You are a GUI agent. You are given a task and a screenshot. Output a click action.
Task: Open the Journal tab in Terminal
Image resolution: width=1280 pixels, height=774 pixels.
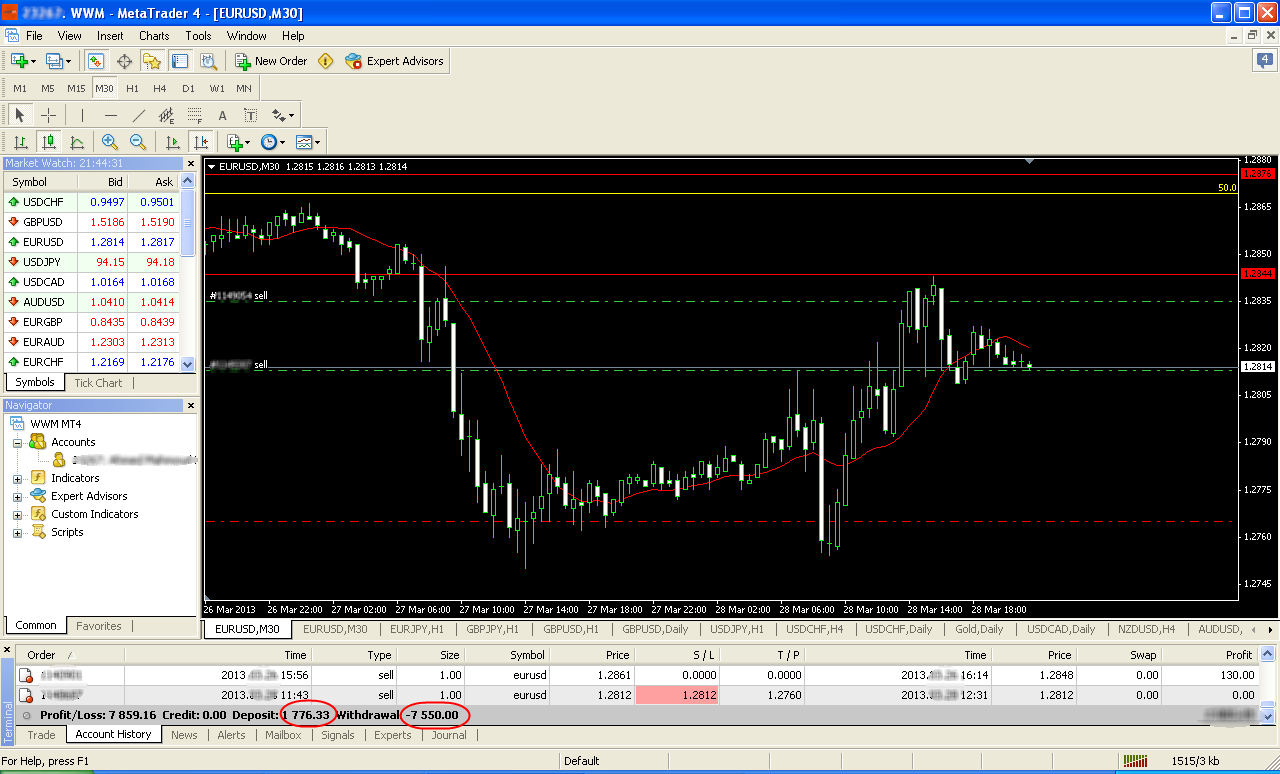(x=449, y=735)
